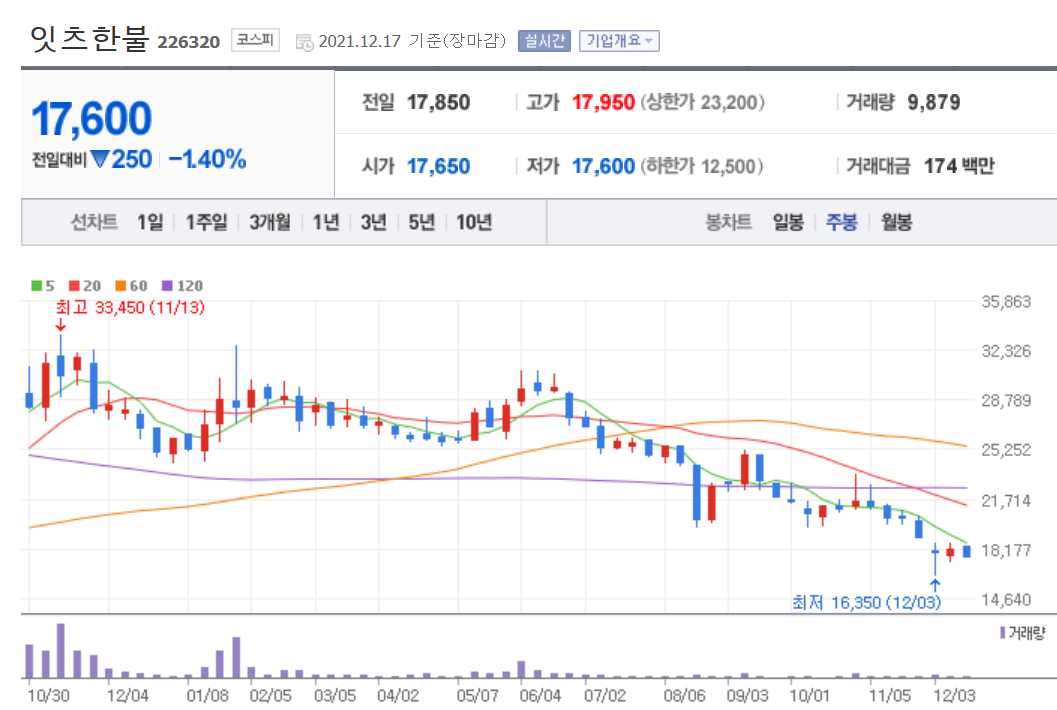
Task: Select the red 20-day moving average legend
Action: pyautogui.click(x=81, y=286)
